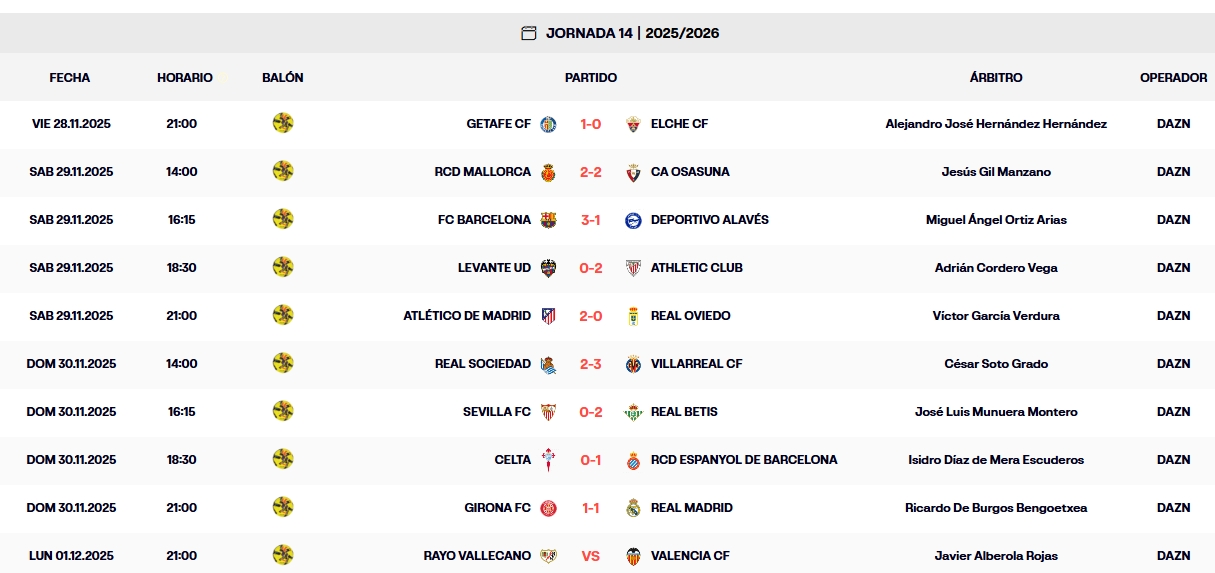Click the Real Madrid club crest
This screenshot has height=573, width=1215.
click(x=633, y=508)
